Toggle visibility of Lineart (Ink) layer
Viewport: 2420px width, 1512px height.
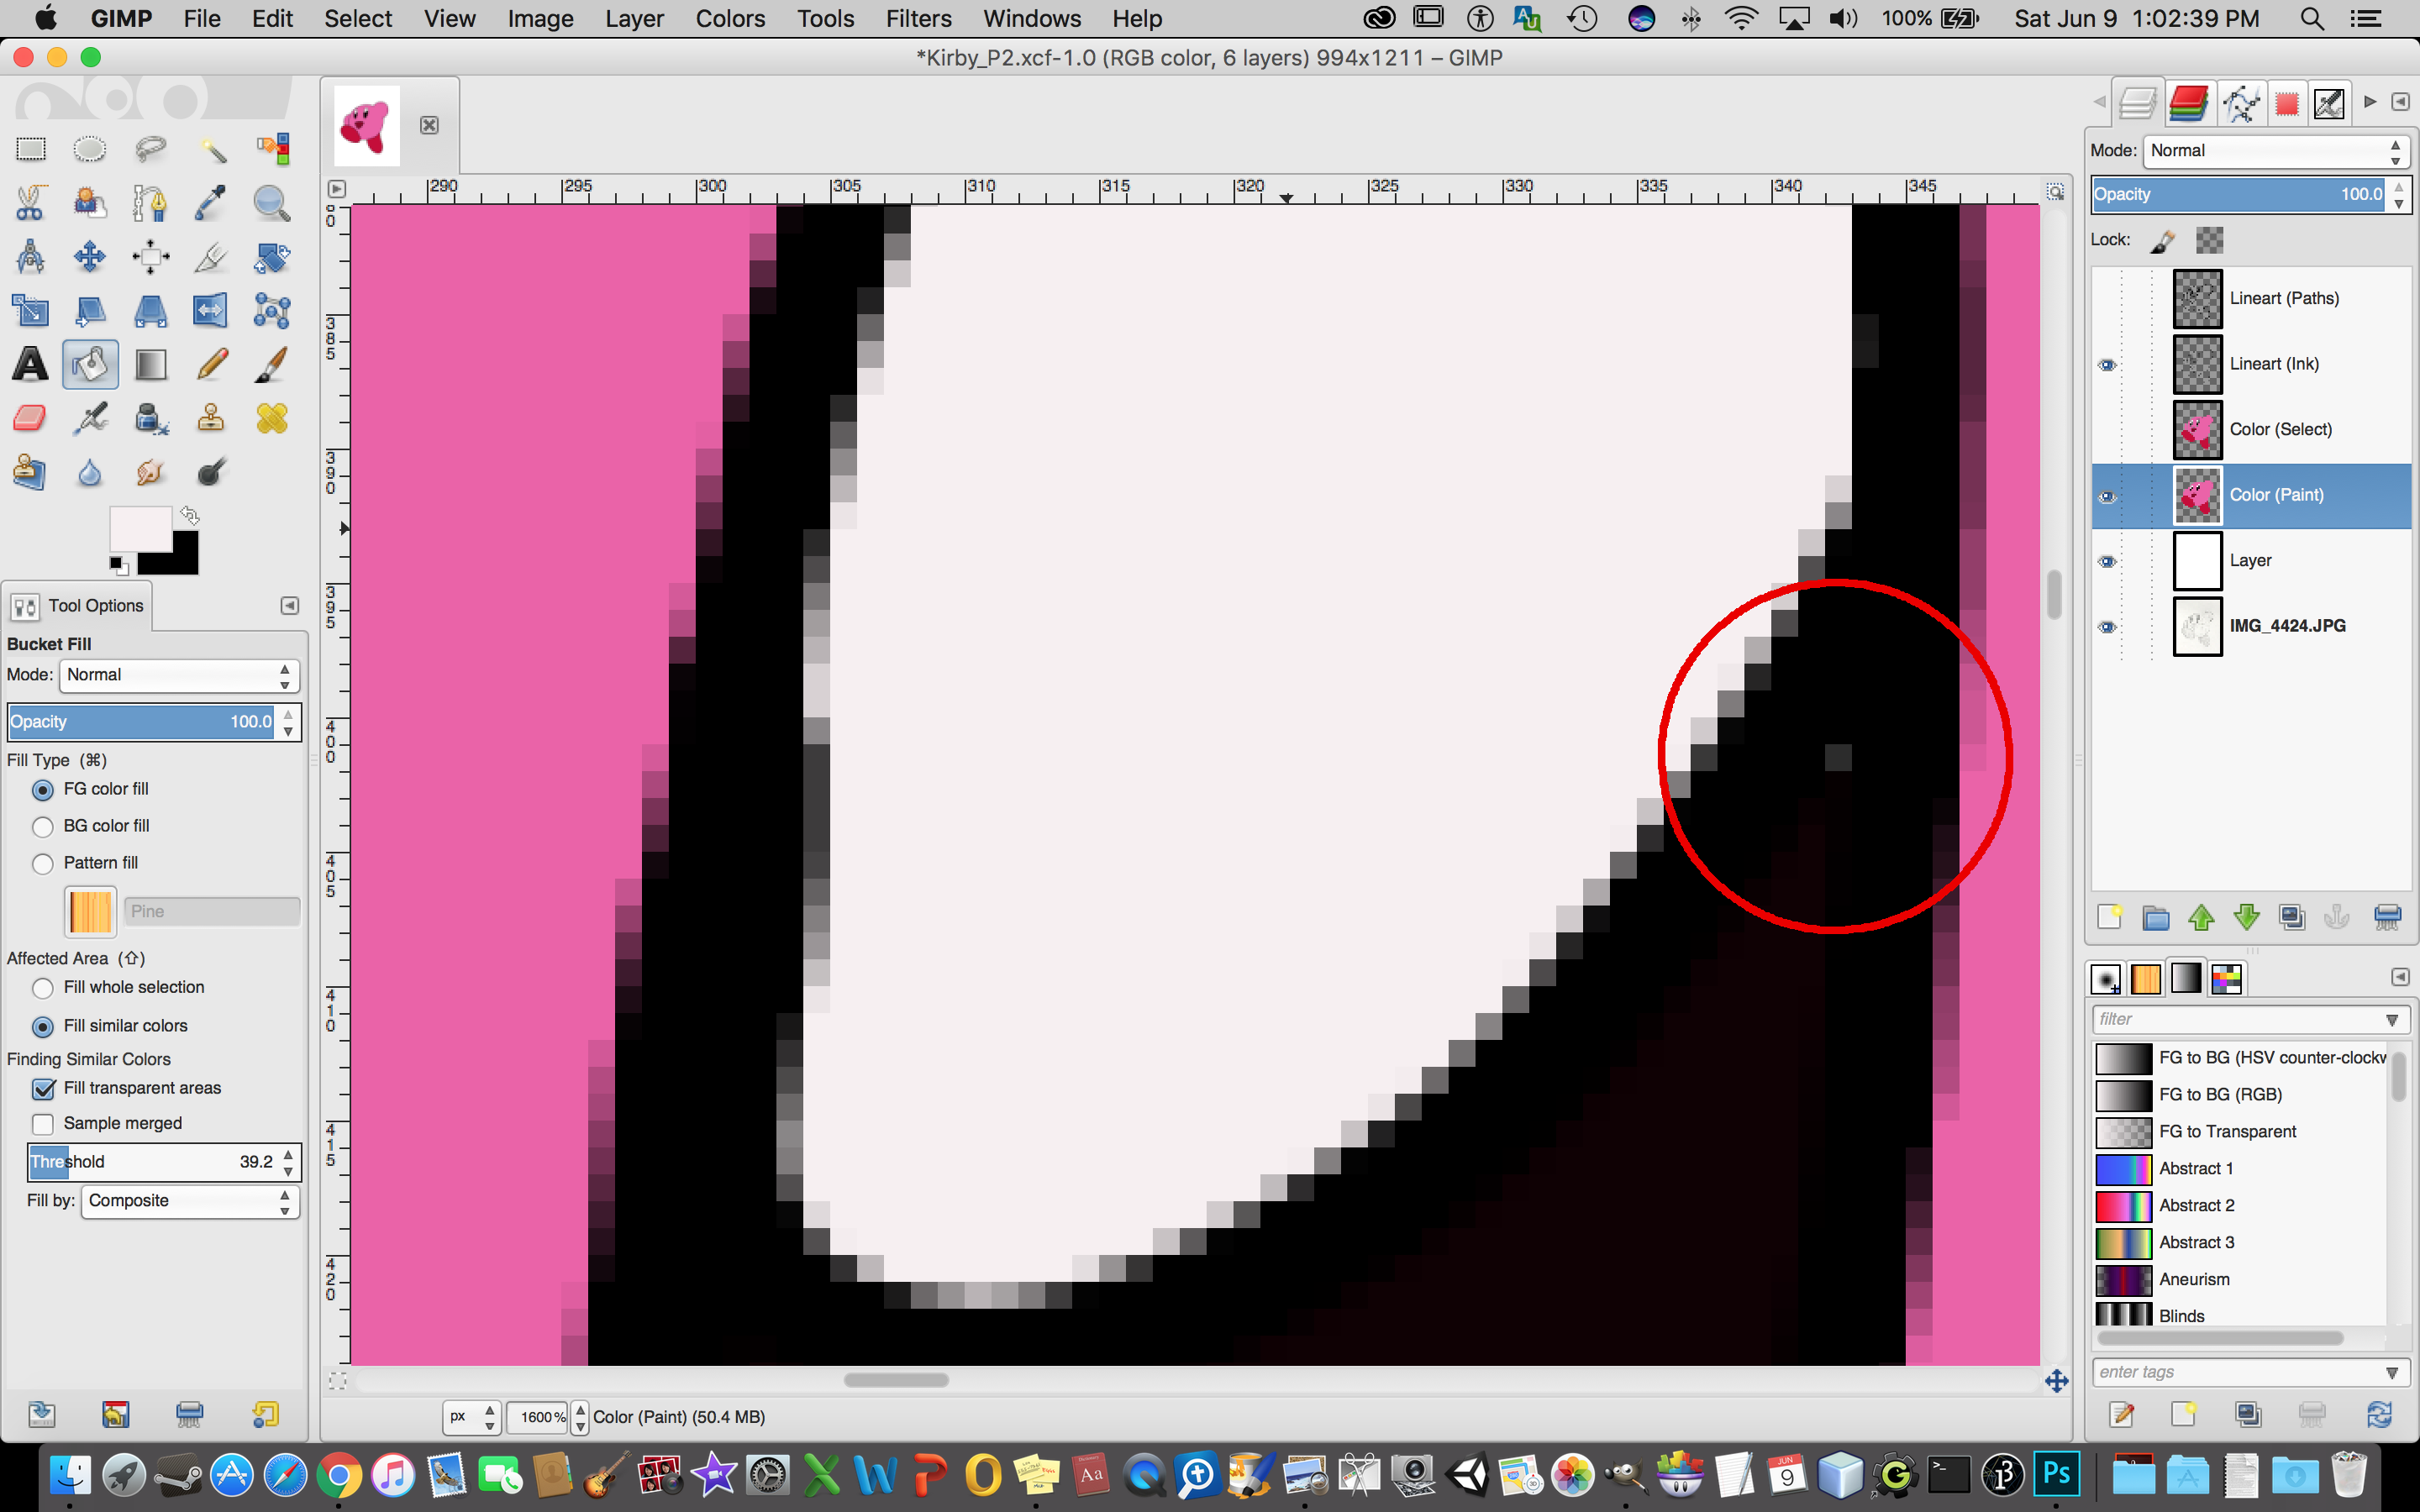pos(2107,365)
